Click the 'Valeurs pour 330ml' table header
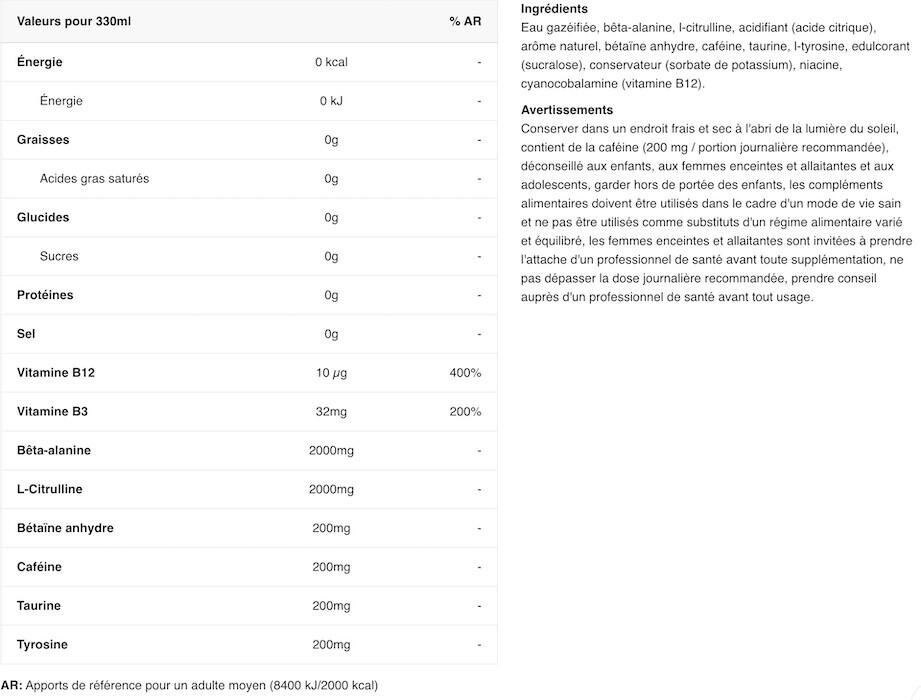This screenshot has height=700, width=921. (x=74, y=21)
